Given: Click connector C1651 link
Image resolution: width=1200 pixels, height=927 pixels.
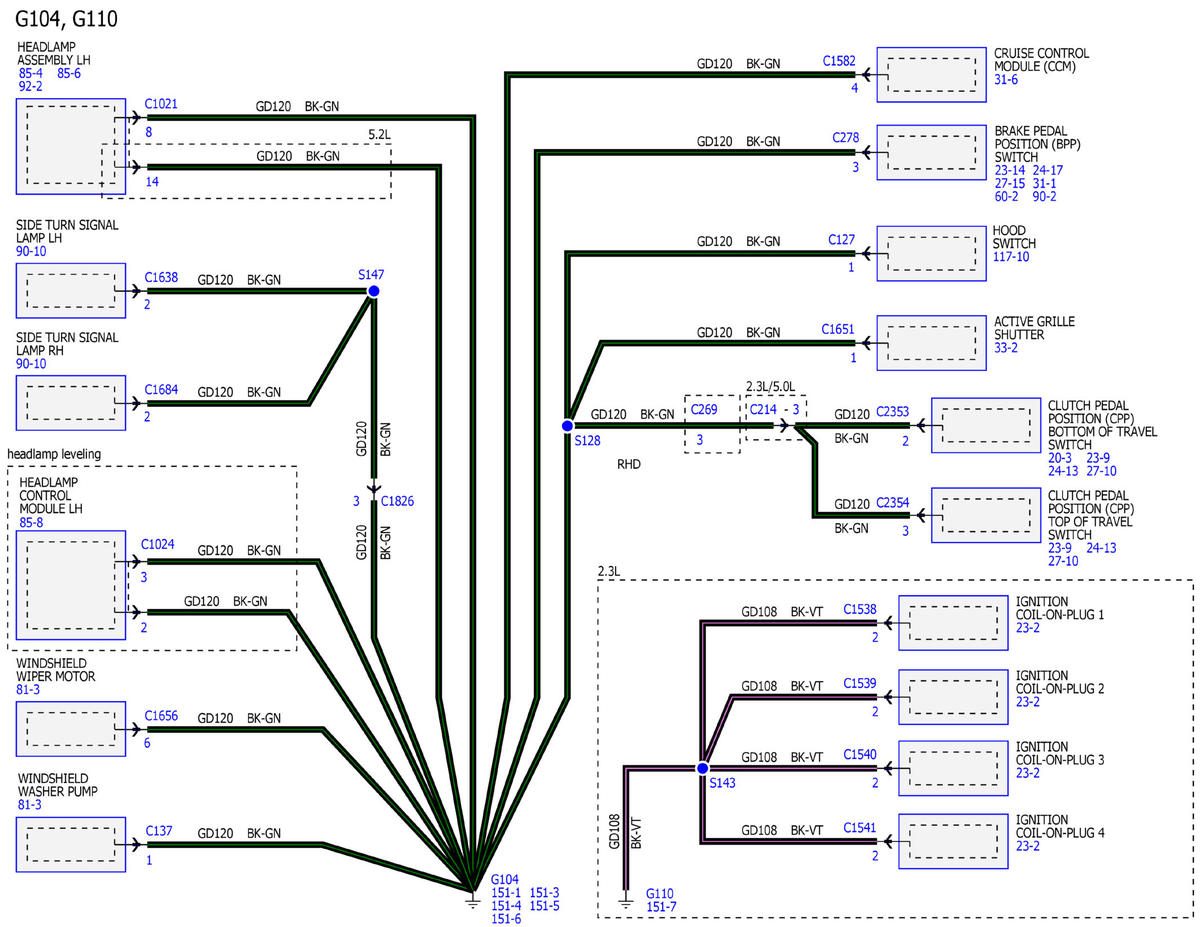Looking at the screenshot, I should point(839,328).
